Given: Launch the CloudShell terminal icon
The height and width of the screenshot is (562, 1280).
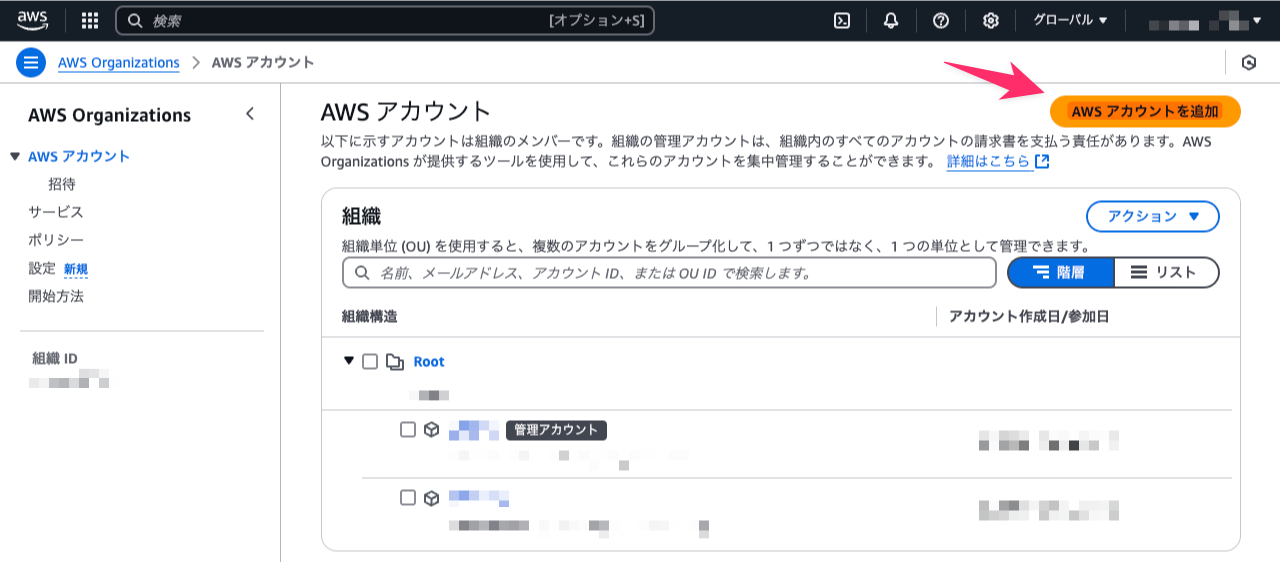Looking at the screenshot, I should tap(842, 20).
